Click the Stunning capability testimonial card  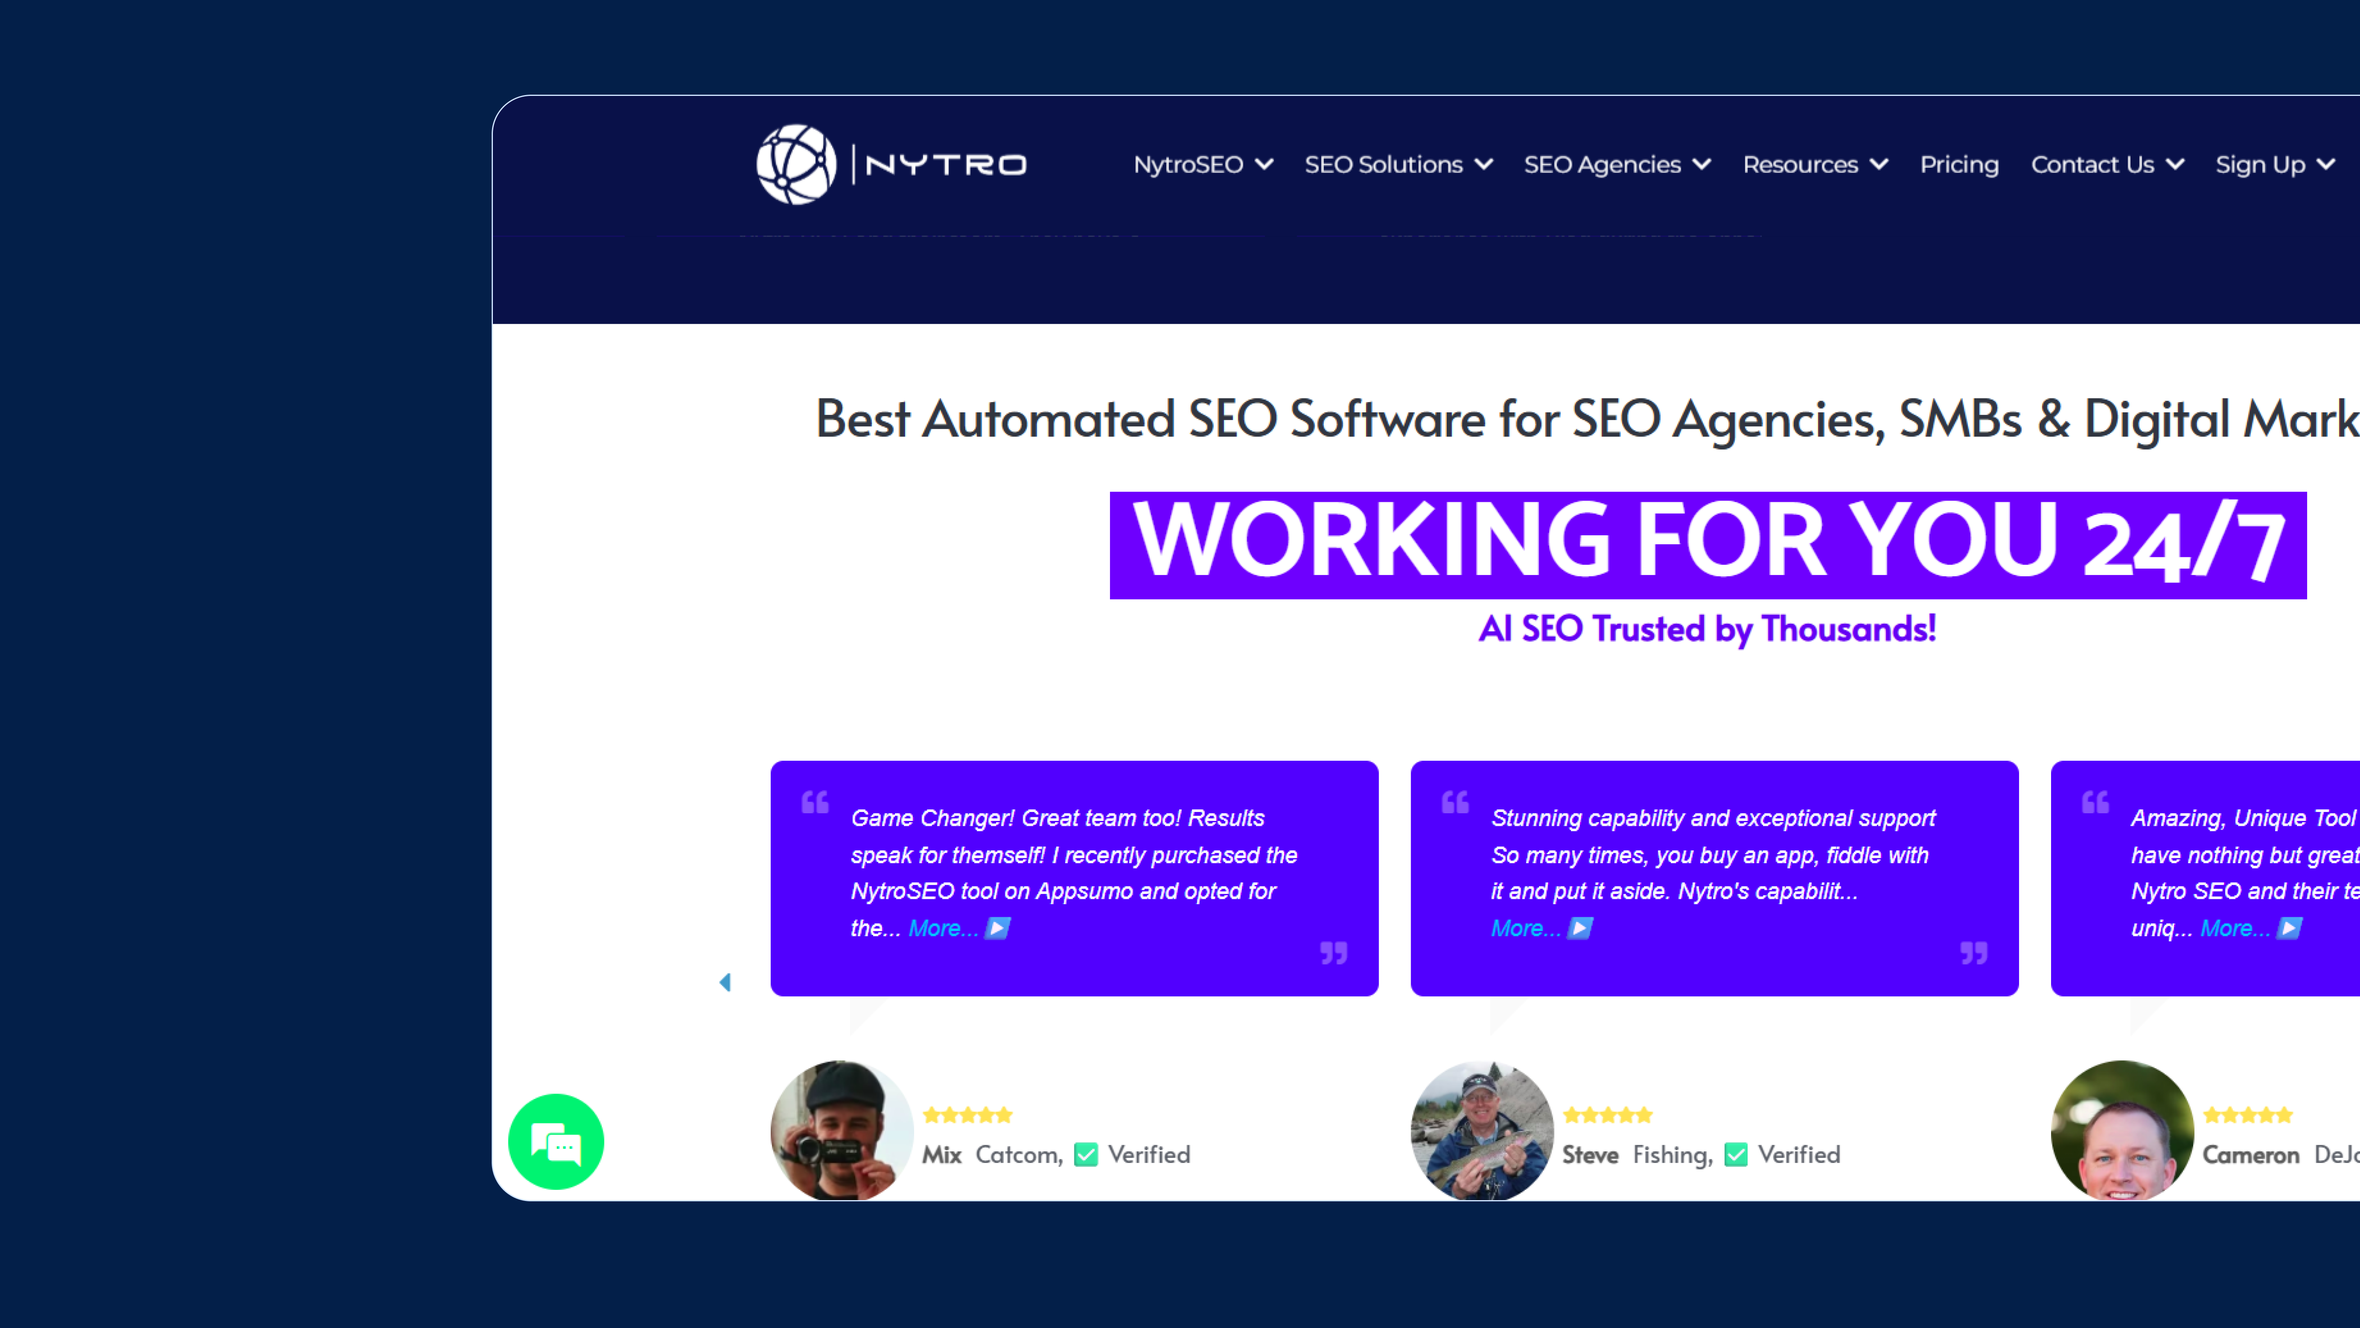[1714, 878]
